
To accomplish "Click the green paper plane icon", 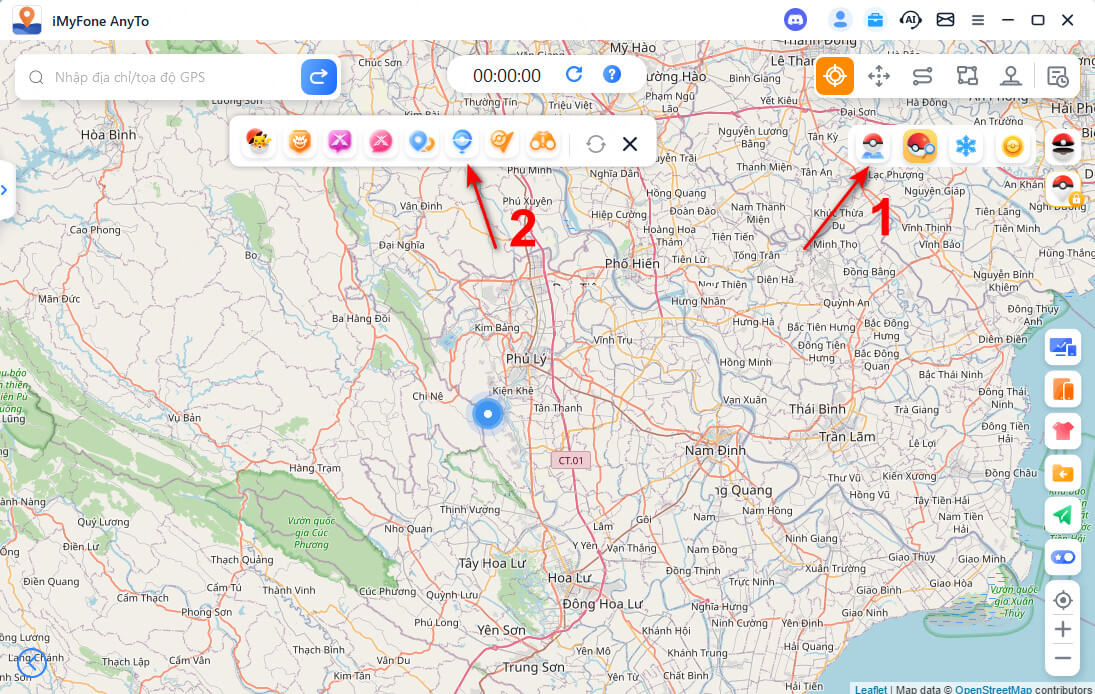I will 1062,515.
